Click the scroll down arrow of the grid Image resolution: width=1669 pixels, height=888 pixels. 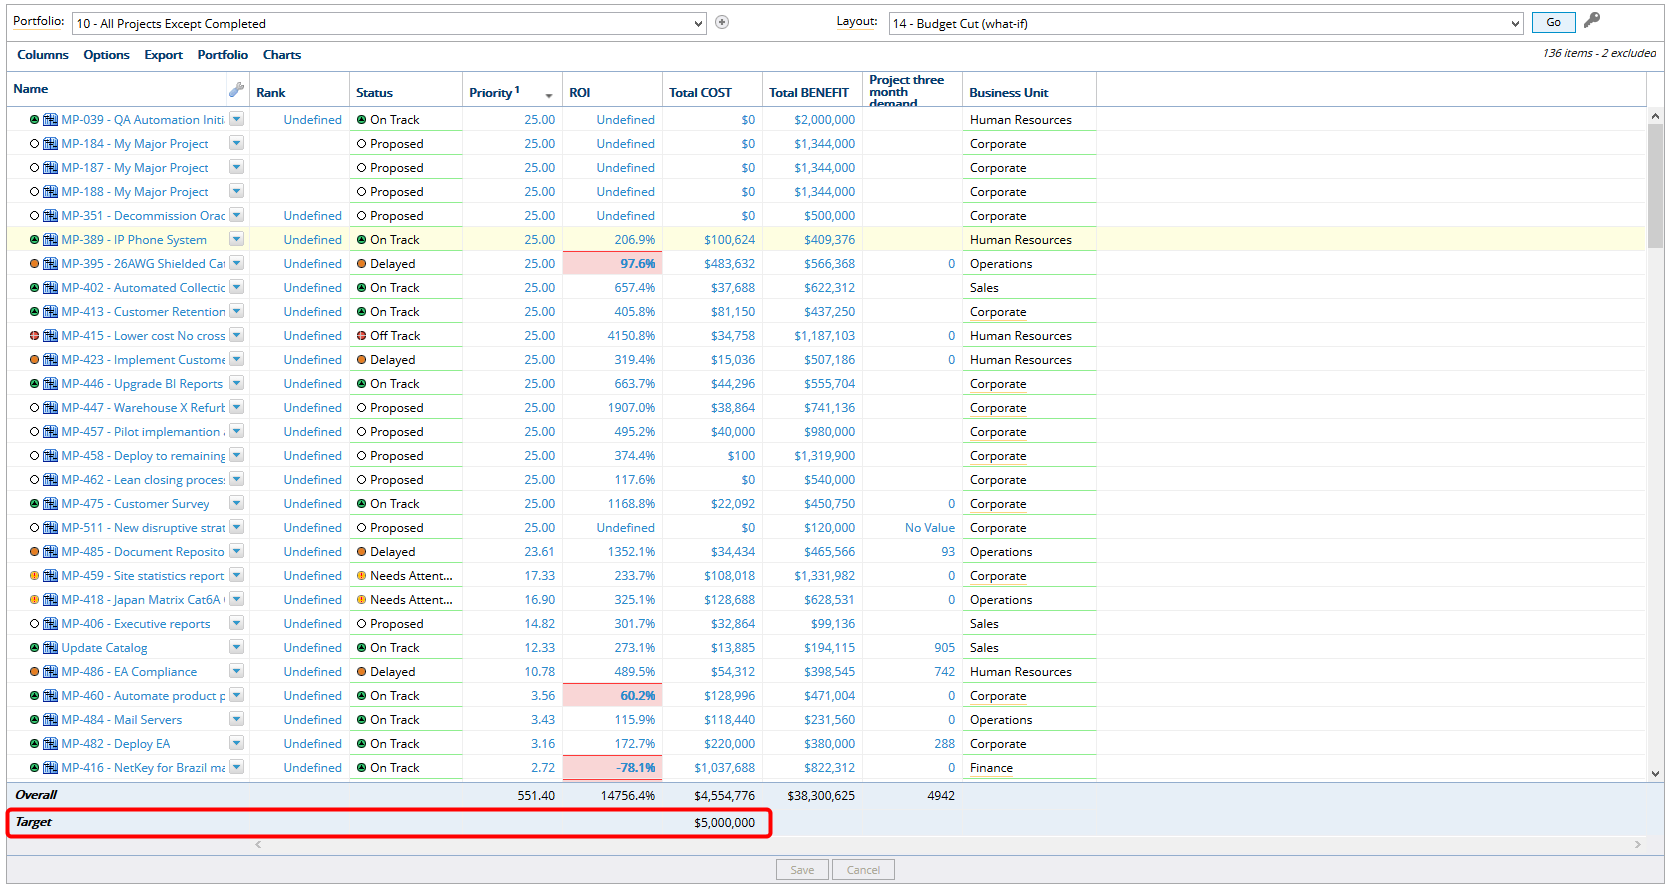click(x=1655, y=773)
